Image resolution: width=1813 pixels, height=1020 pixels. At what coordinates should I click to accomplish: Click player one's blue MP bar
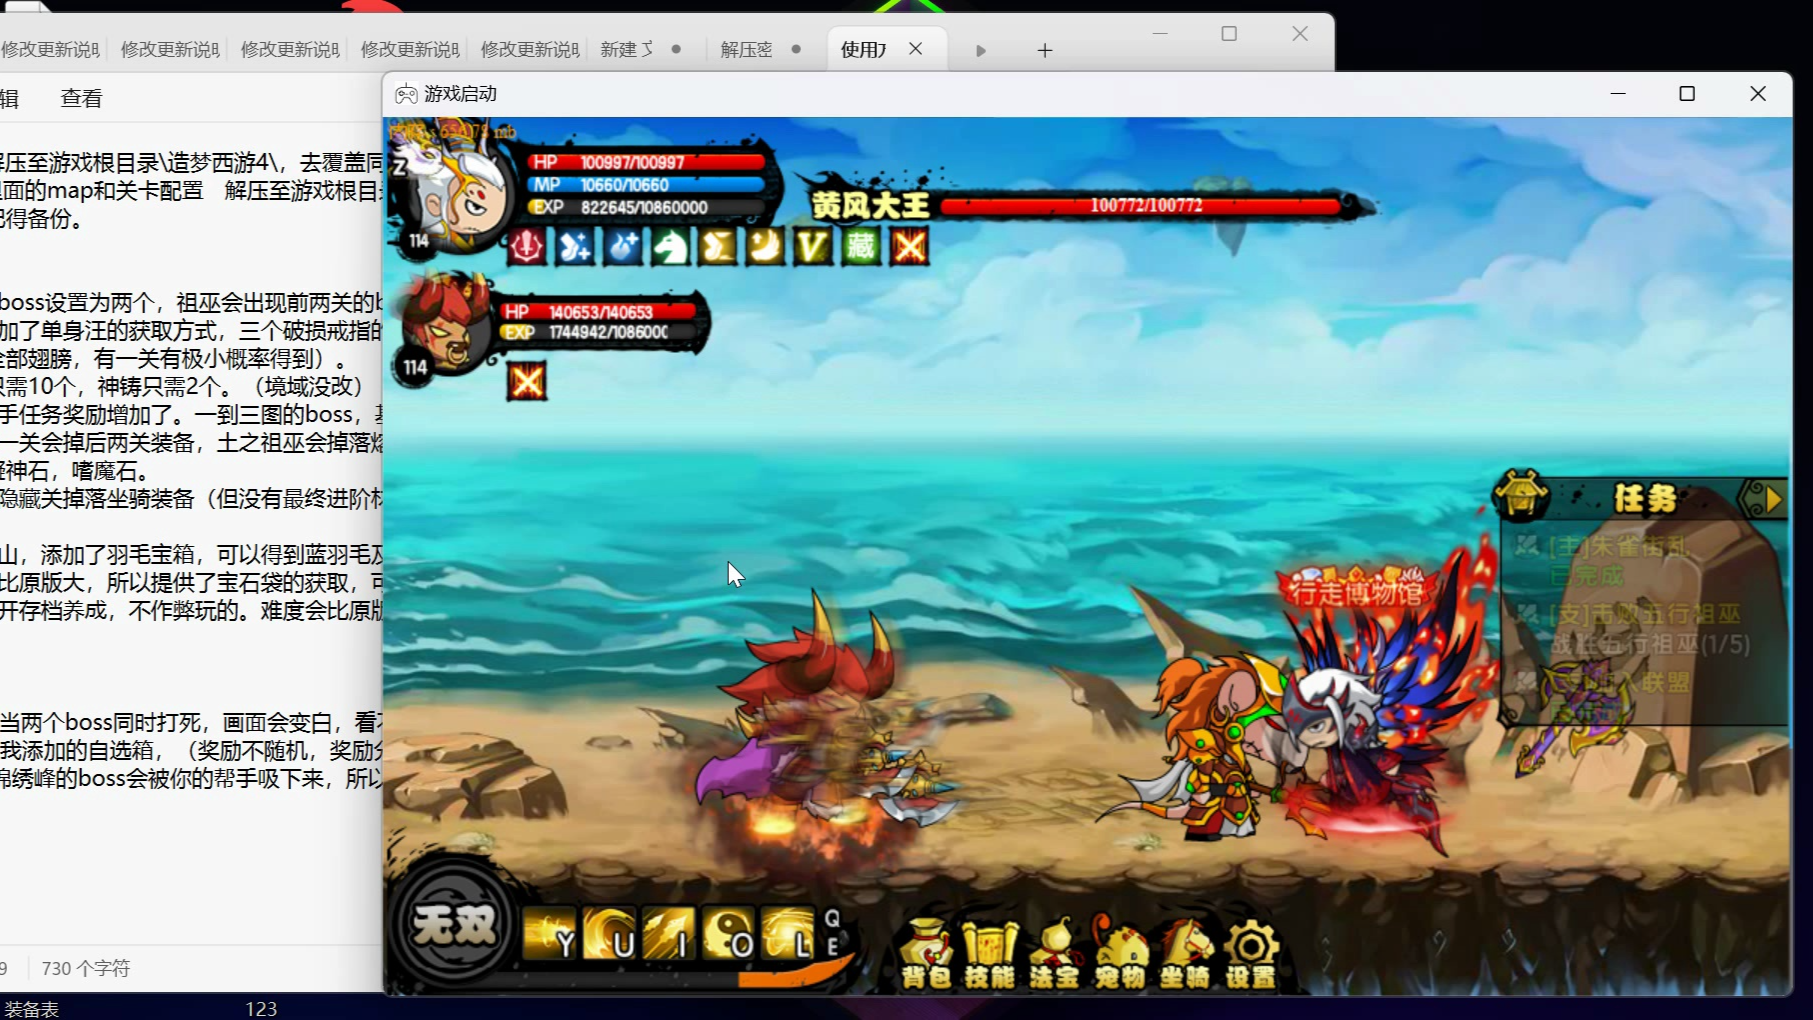click(648, 185)
